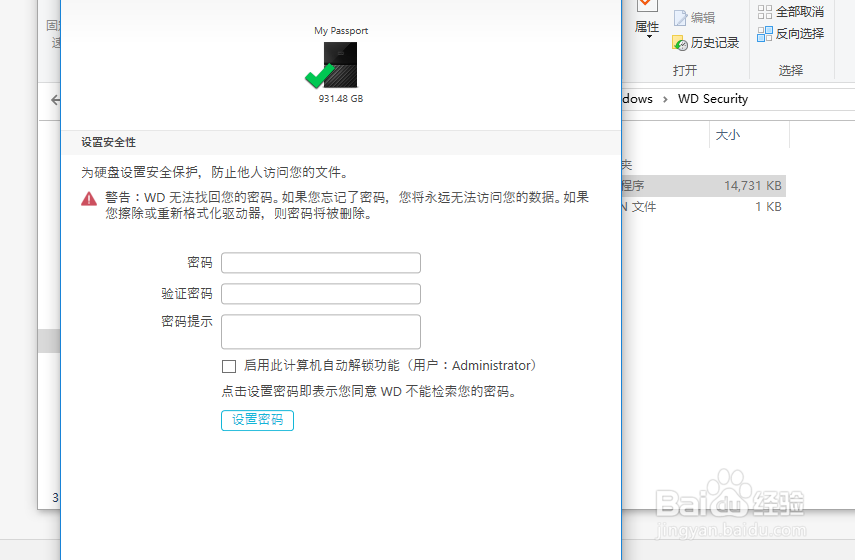Click the Explorer back arrow button

click(55, 100)
